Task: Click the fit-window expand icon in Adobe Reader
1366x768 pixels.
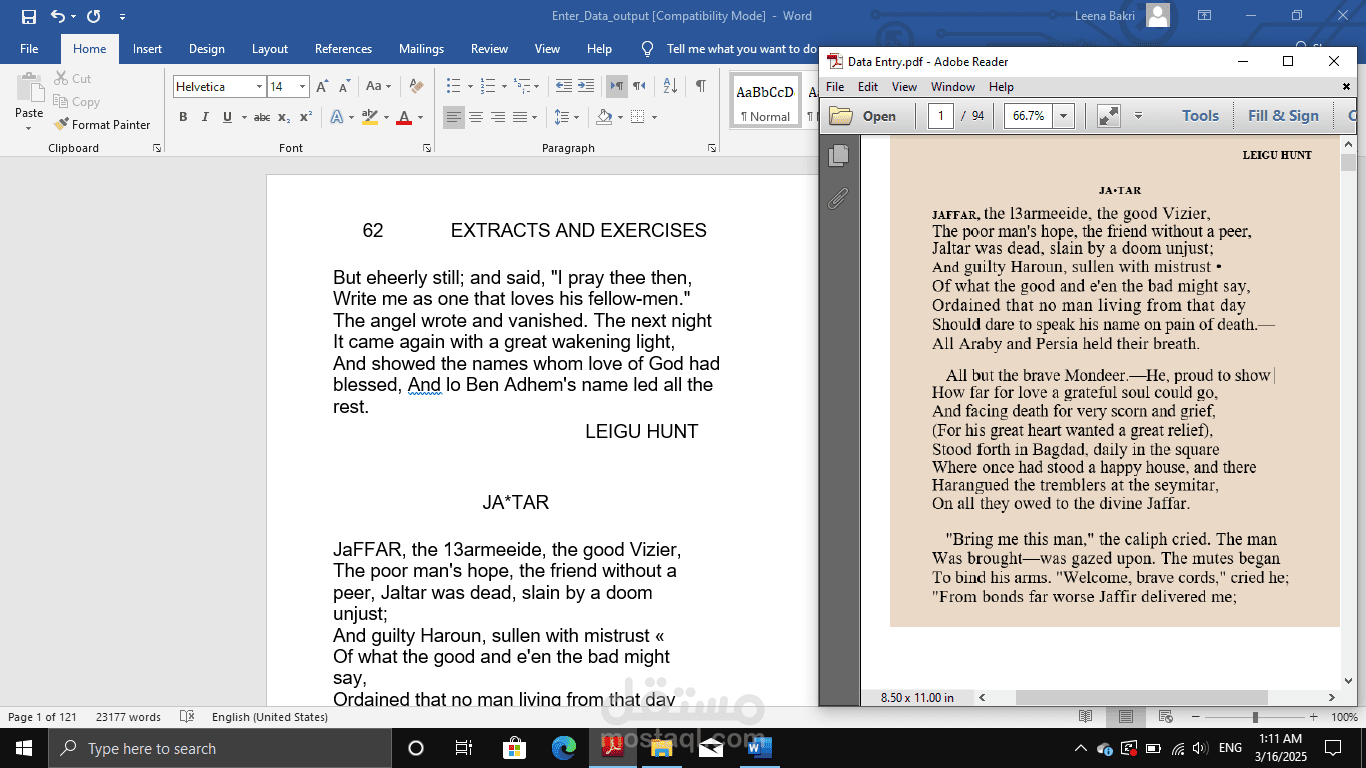Action: tap(1108, 116)
